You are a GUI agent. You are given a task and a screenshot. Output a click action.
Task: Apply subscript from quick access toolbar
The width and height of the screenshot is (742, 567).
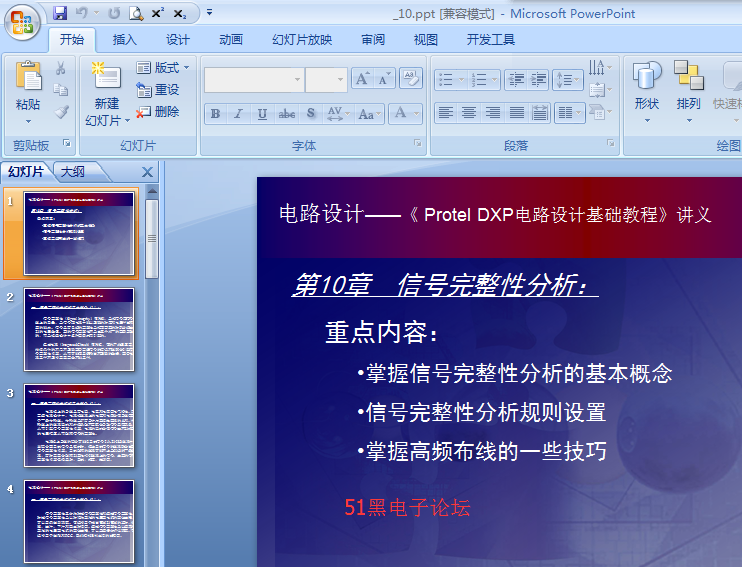(x=180, y=14)
